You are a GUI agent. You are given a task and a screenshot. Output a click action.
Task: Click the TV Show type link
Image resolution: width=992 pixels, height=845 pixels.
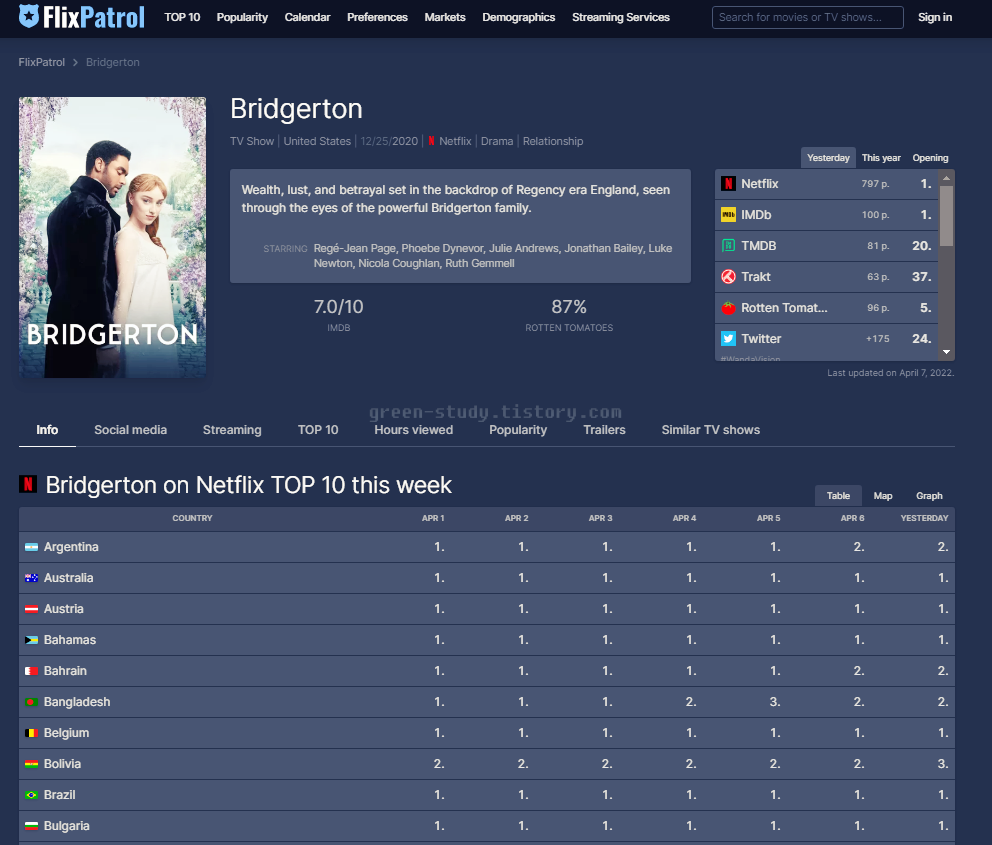(252, 141)
